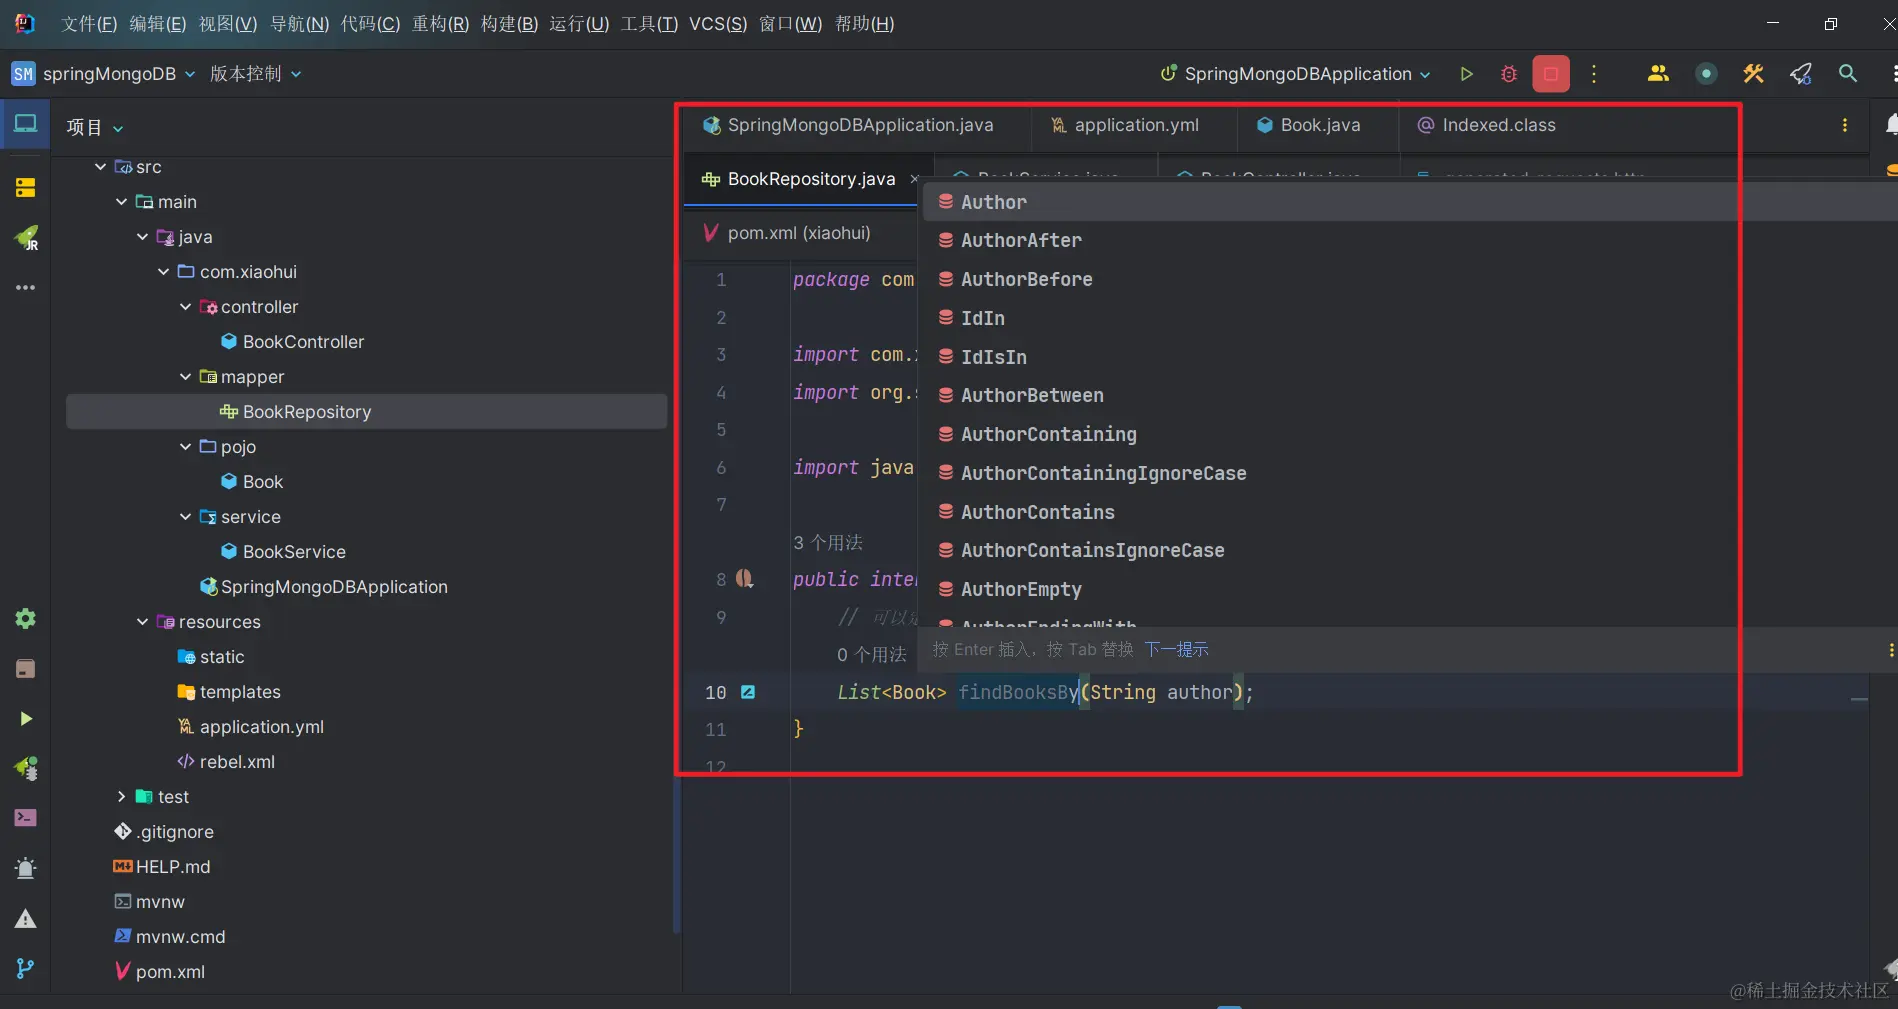Switch to SpringMongoDBApplication.java tab

[848, 125]
